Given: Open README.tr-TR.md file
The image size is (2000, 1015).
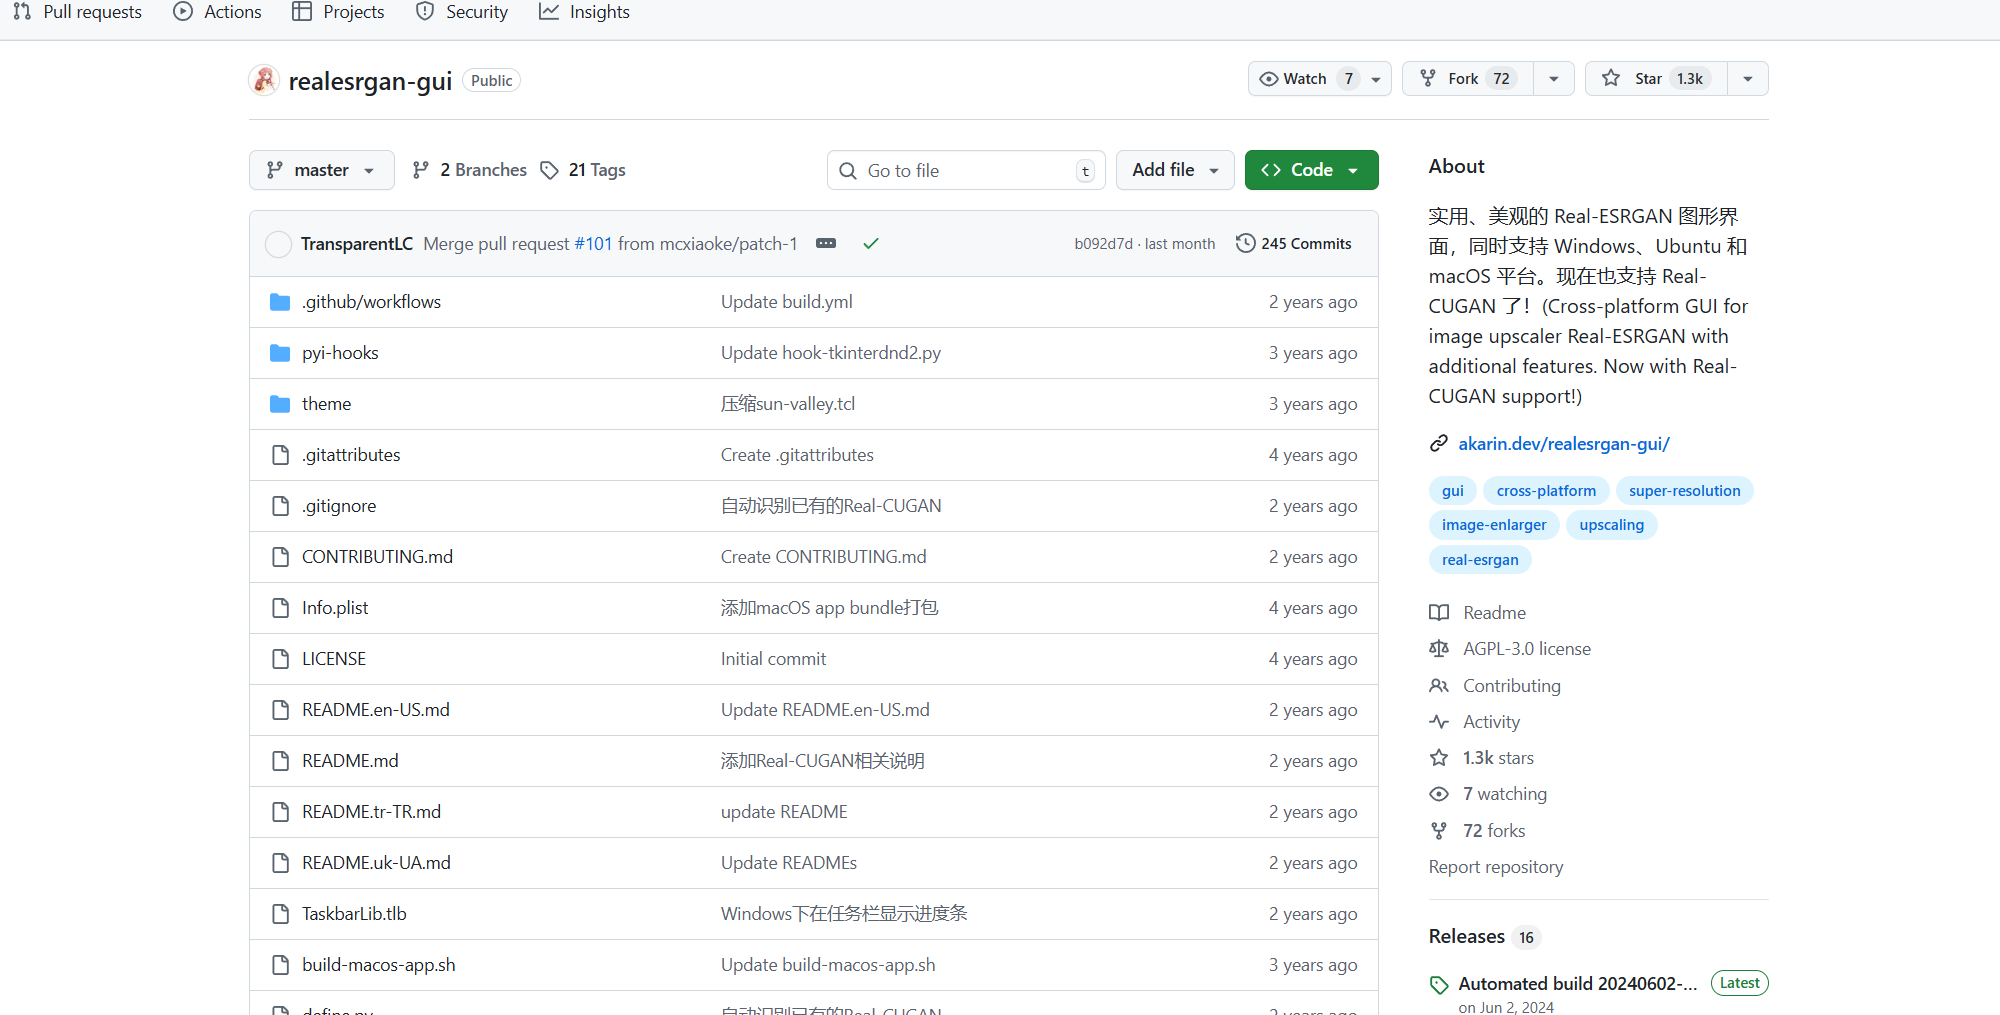Looking at the screenshot, I should [x=371, y=812].
